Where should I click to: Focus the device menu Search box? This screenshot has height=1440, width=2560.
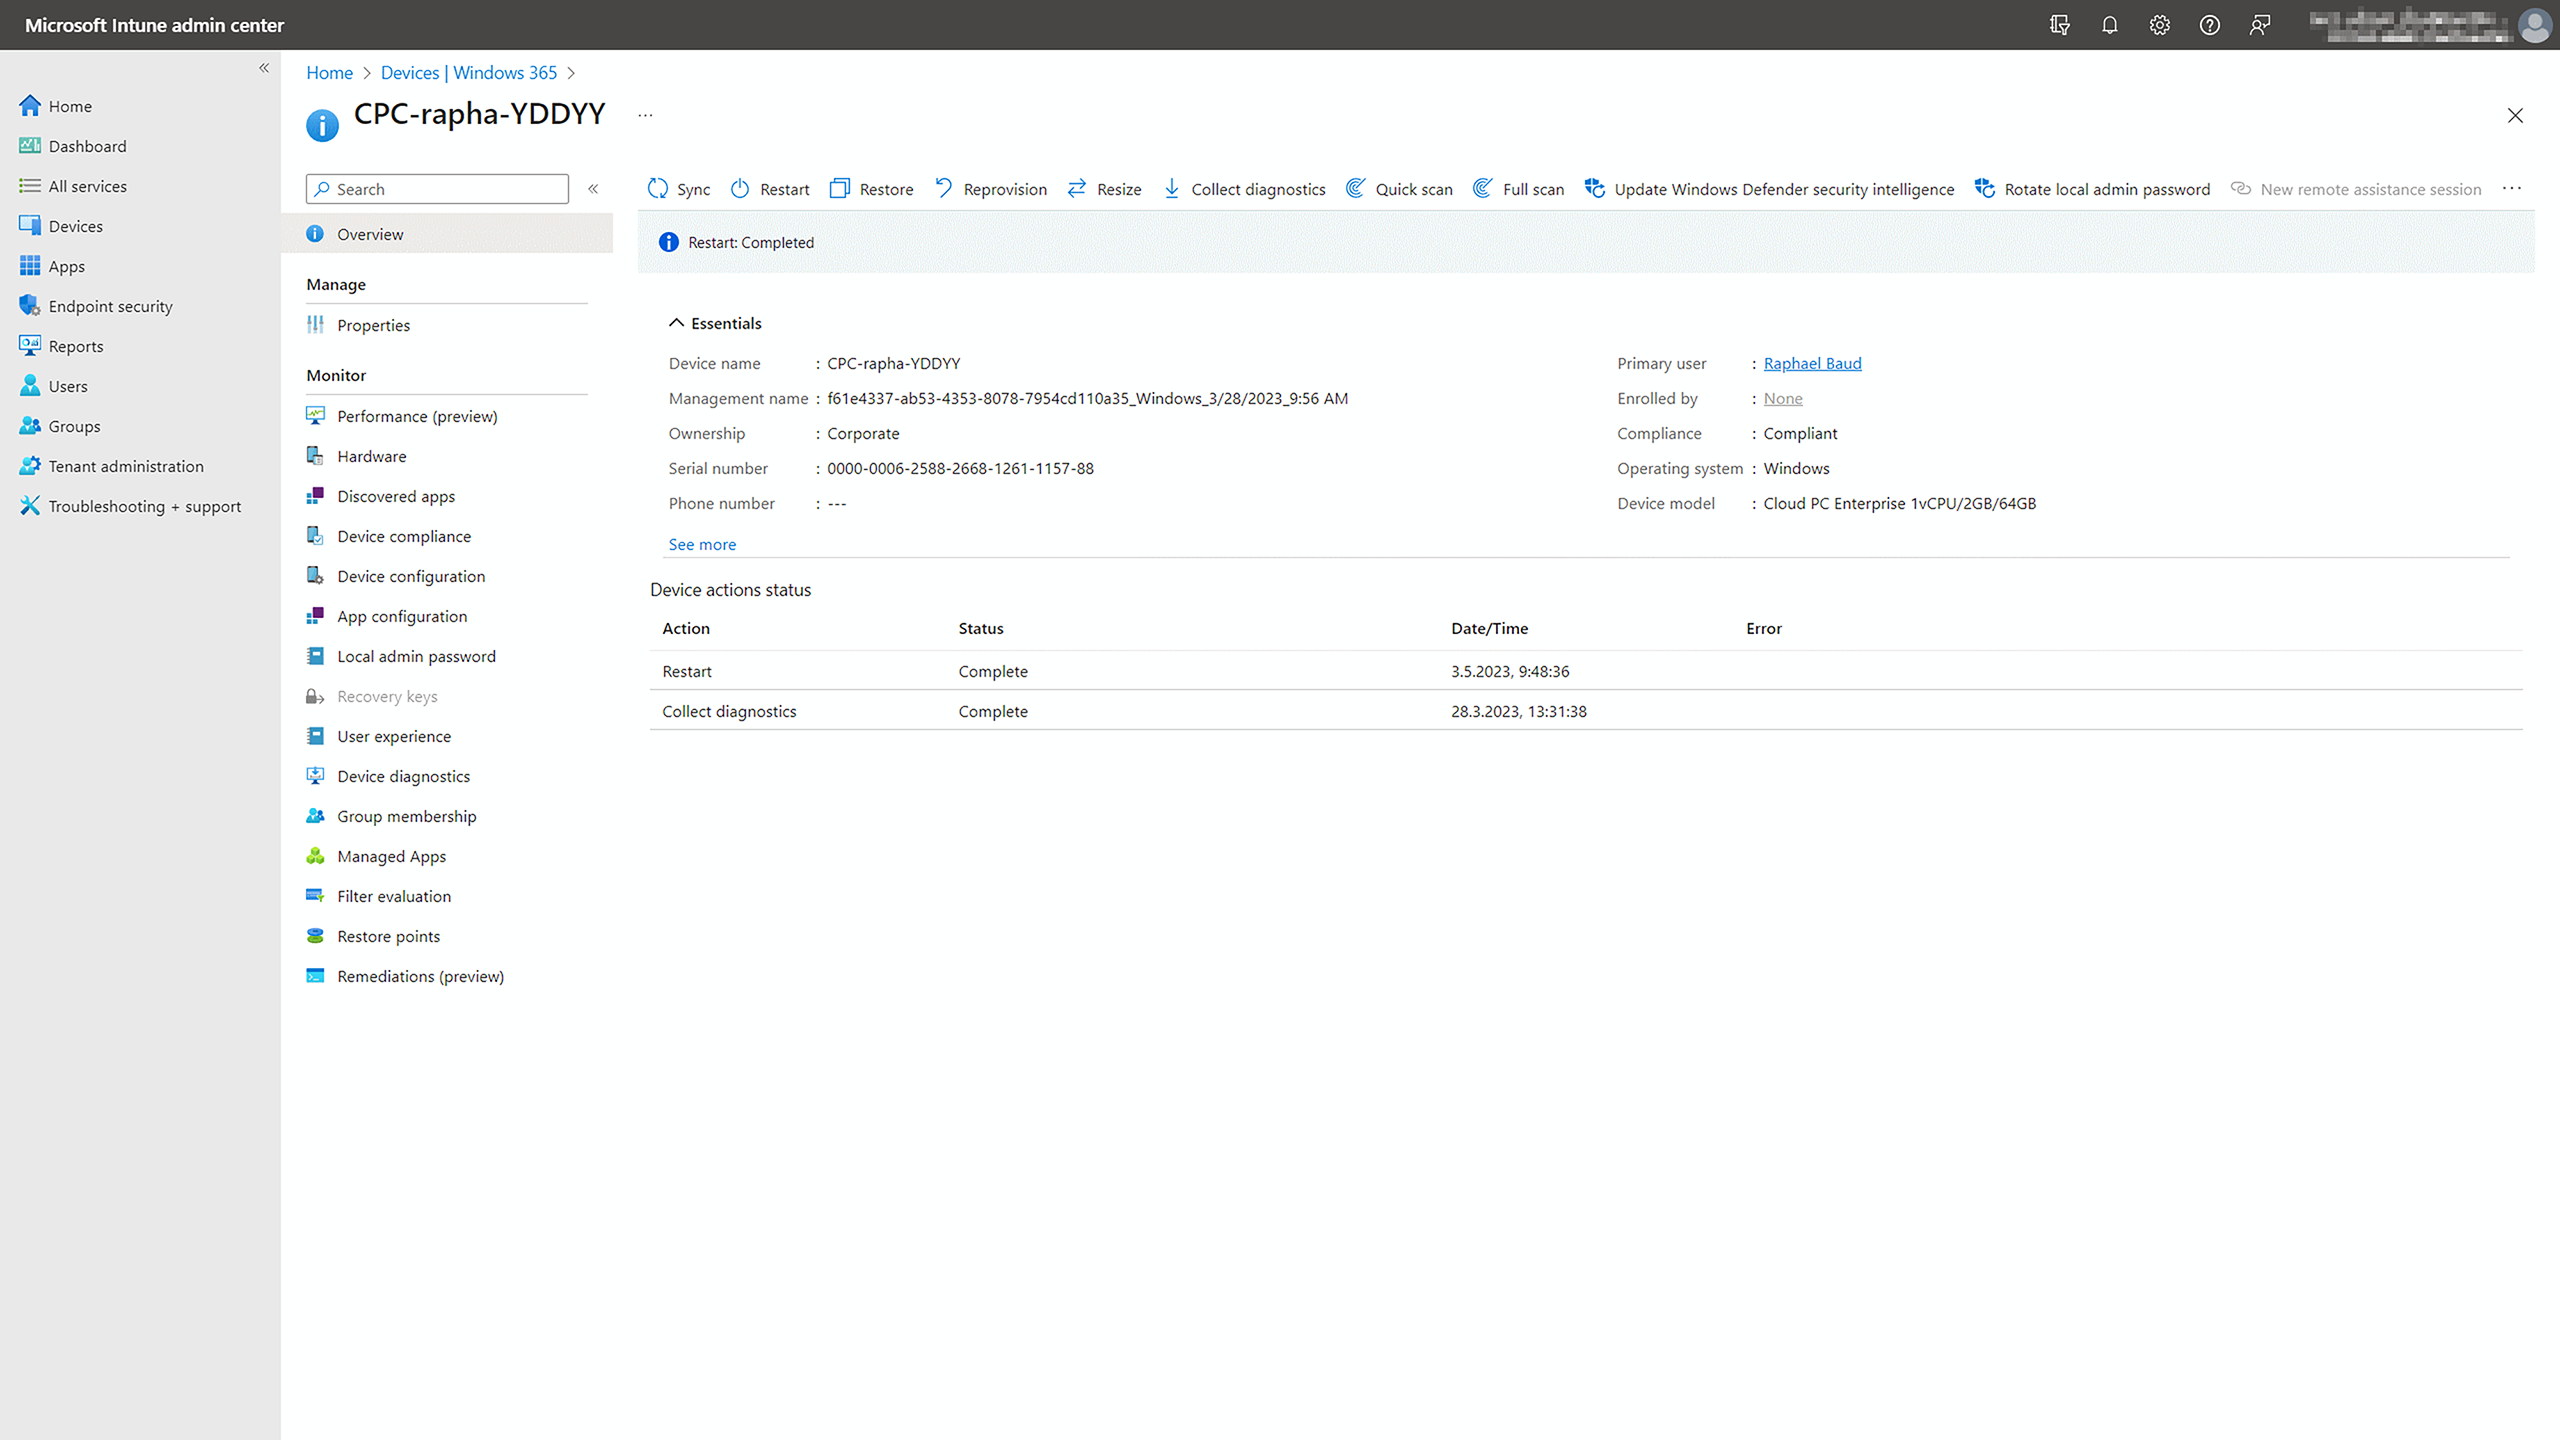point(437,189)
